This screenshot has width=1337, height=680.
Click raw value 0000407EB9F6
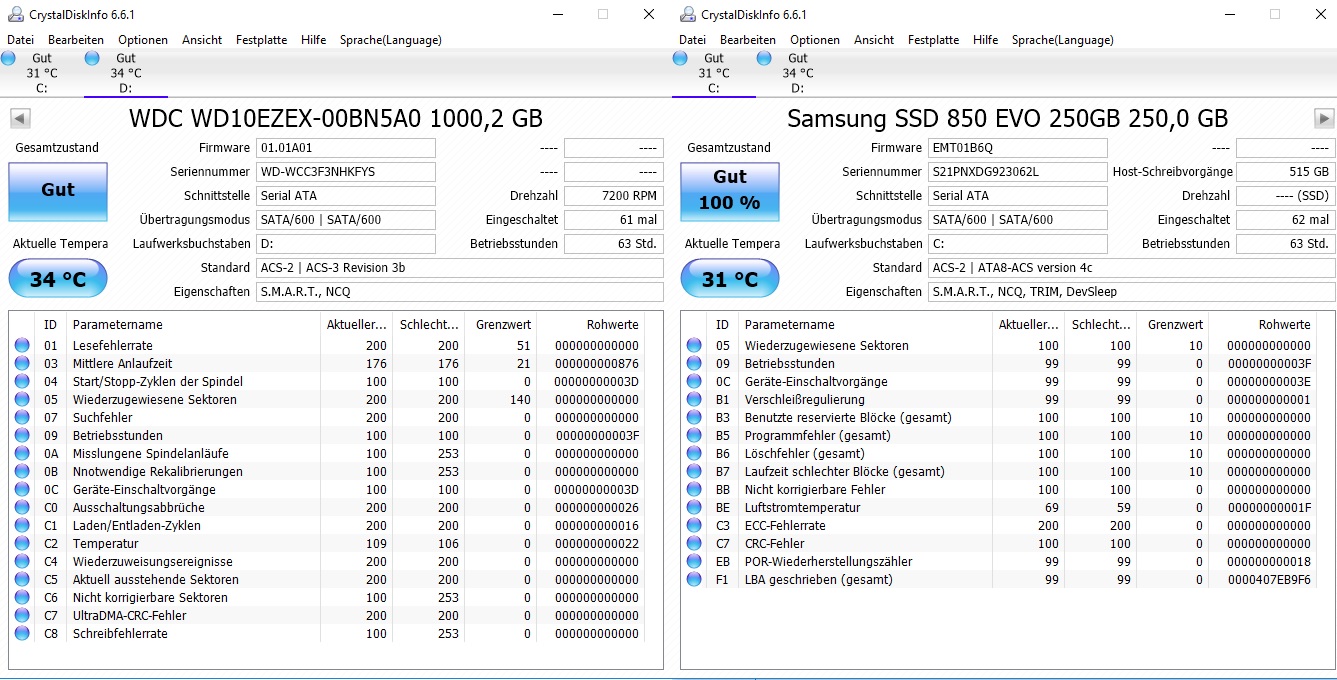coord(1269,580)
